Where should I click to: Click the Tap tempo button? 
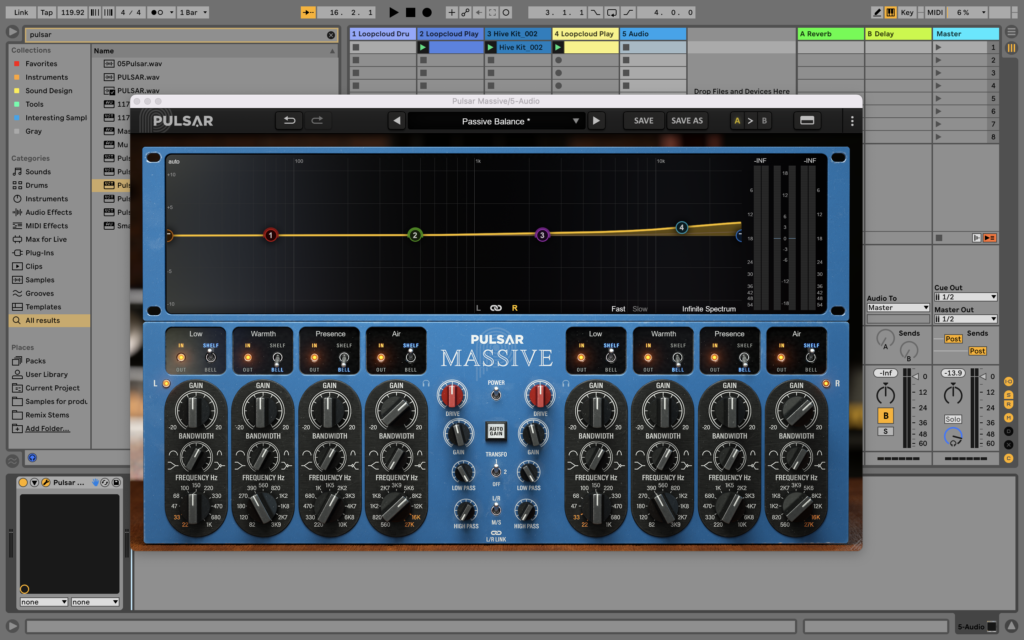pyautogui.click(x=46, y=12)
